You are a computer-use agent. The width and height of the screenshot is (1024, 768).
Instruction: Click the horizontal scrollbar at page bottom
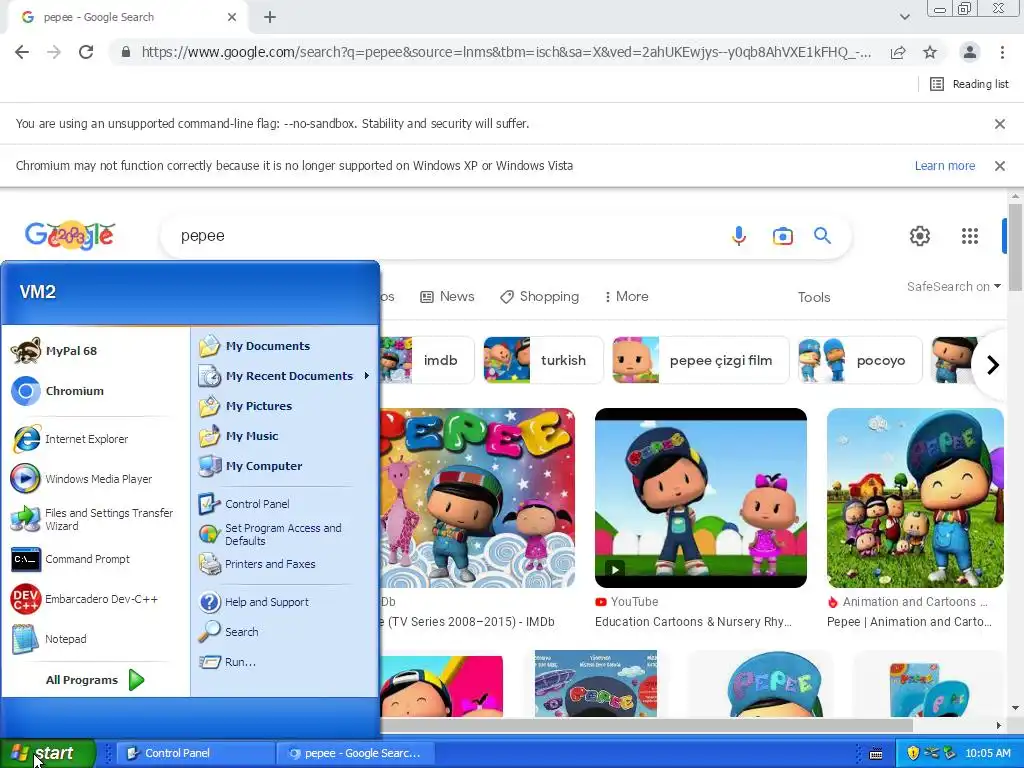tap(647, 725)
